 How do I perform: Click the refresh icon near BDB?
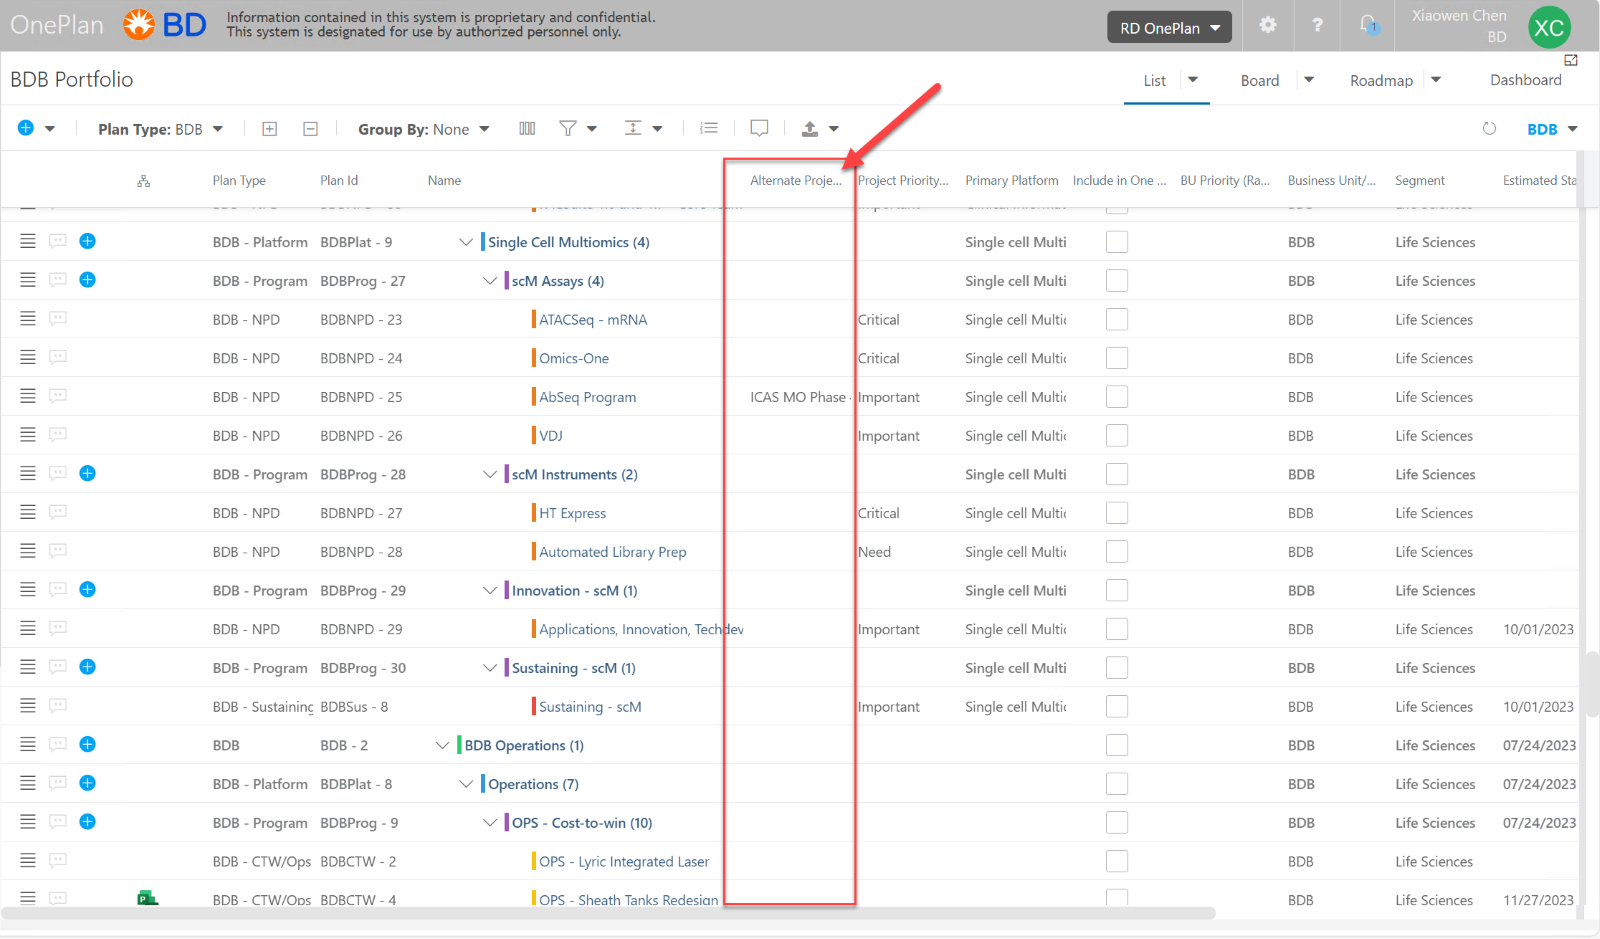tap(1489, 128)
